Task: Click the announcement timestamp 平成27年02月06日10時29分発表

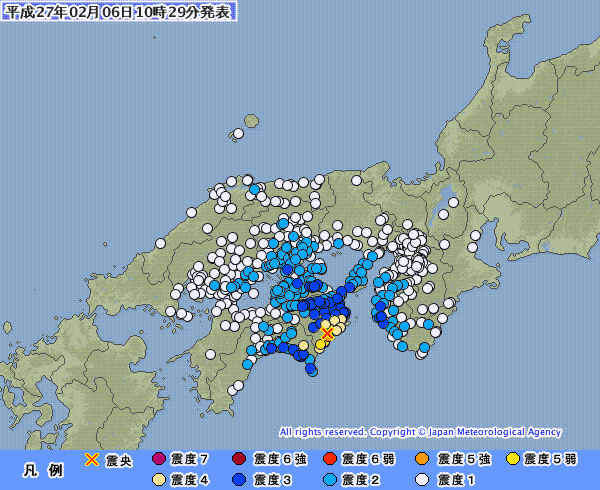Action: click(119, 11)
